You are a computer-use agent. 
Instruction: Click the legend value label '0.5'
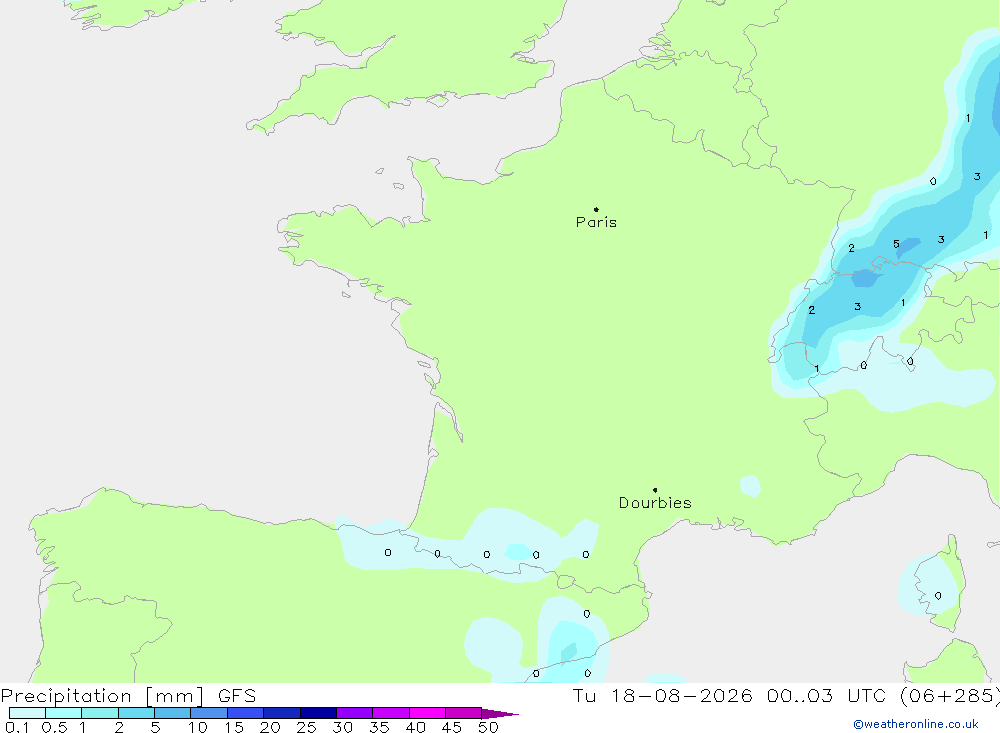[x=54, y=727]
